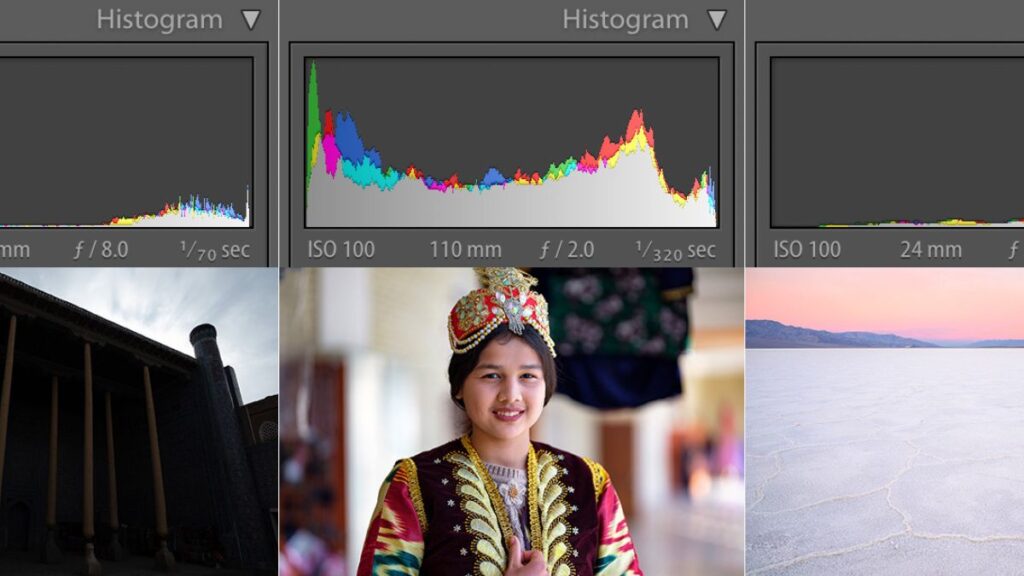Select the portrait photo of the girl

click(x=511, y=421)
